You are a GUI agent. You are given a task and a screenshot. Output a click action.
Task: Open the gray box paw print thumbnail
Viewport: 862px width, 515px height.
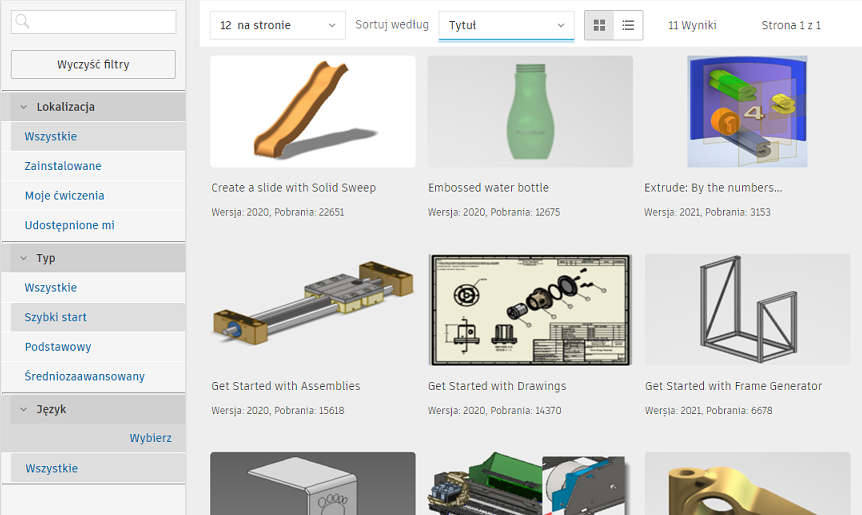[313, 484]
